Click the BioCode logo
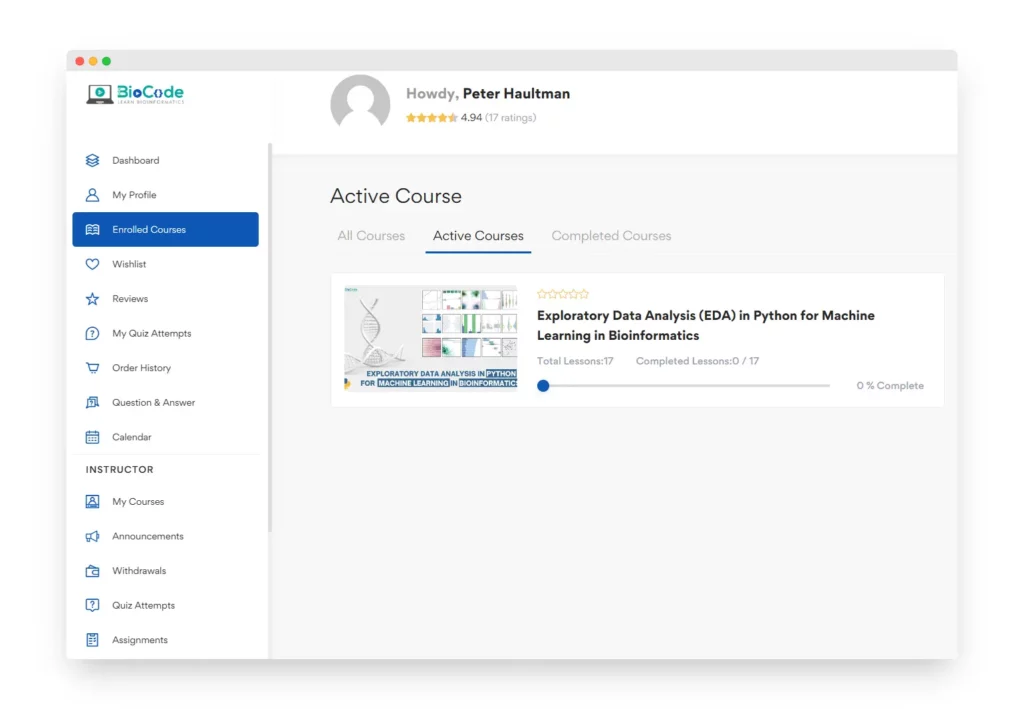This screenshot has width=1024, height=709. (x=135, y=94)
